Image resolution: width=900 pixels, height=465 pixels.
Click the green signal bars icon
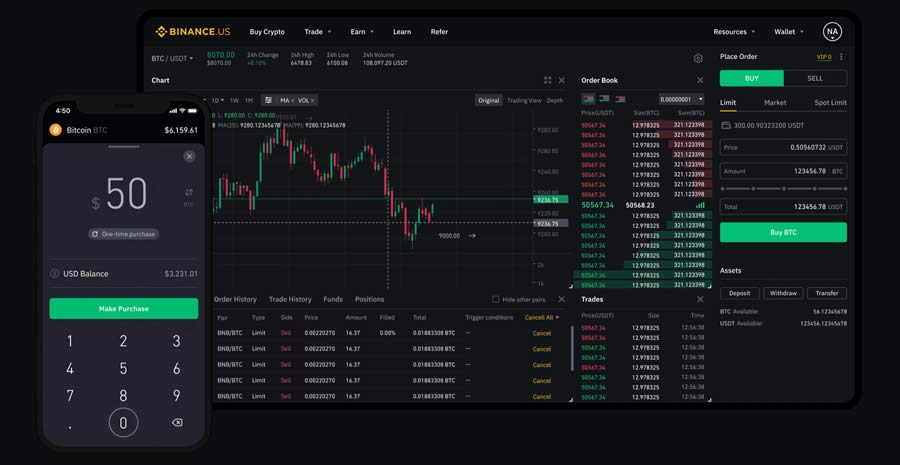(700, 205)
